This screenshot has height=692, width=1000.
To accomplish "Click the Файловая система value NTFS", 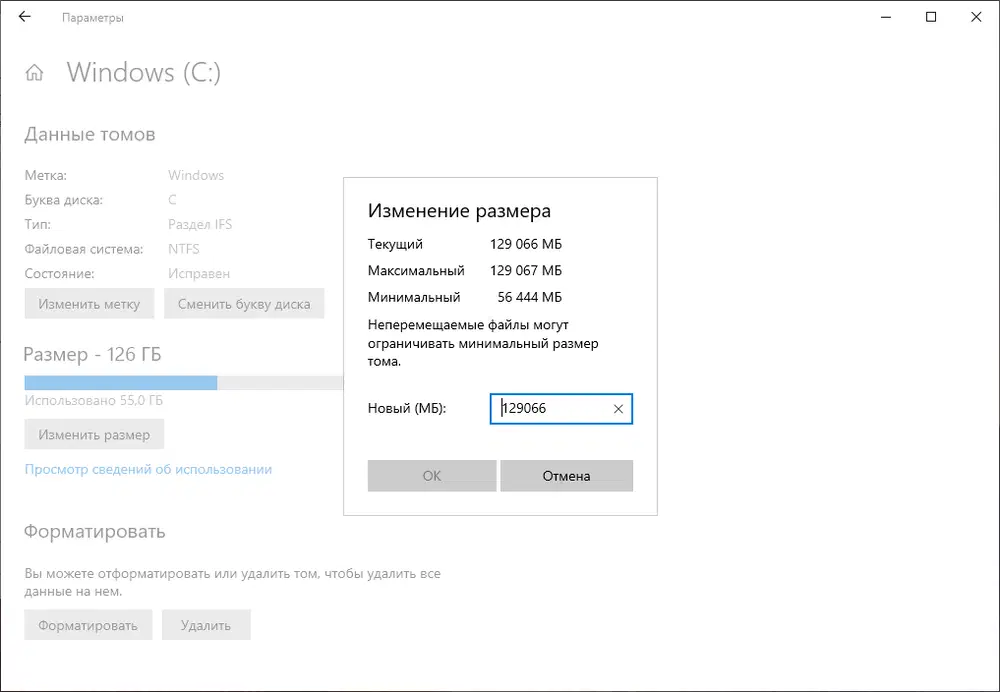I will tap(184, 249).
